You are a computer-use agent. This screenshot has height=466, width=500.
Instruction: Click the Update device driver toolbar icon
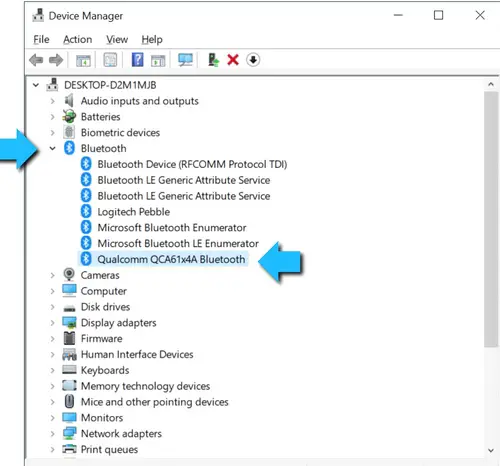pyautogui.click(x=213, y=60)
